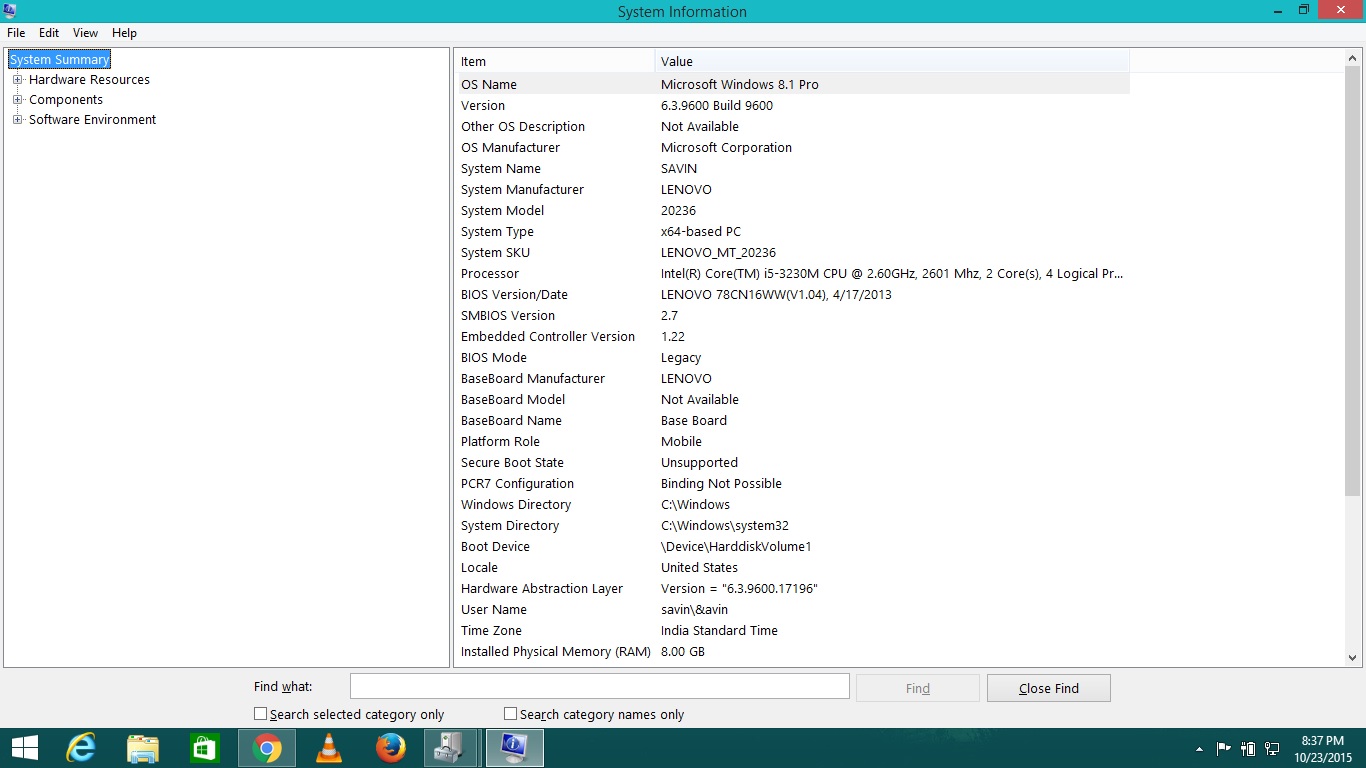This screenshot has width=1366, height=768.
Task: Select the OS Name row
Action: click(x=794, y=84)
